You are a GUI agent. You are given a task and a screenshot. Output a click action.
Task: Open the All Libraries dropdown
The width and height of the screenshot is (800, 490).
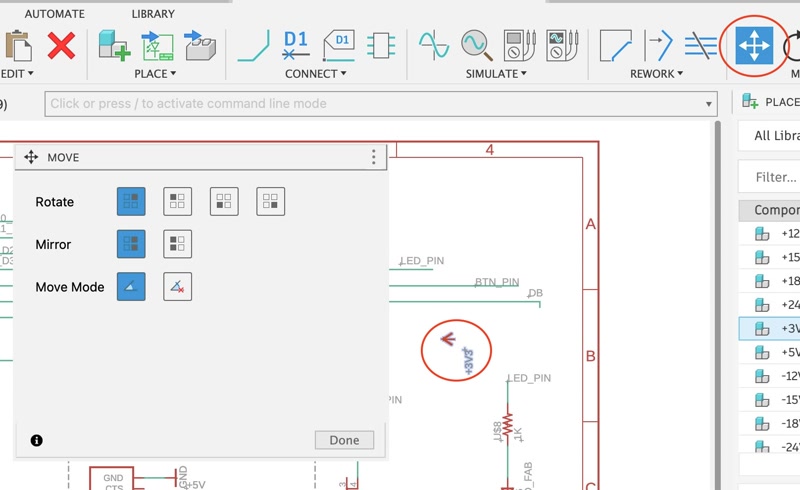[769, 136]
